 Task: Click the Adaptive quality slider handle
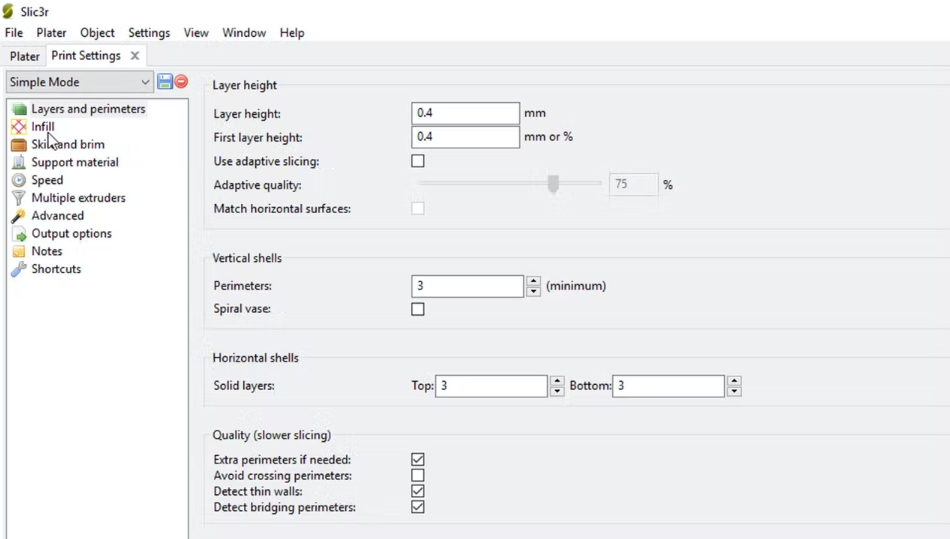[x=553, y=184]
